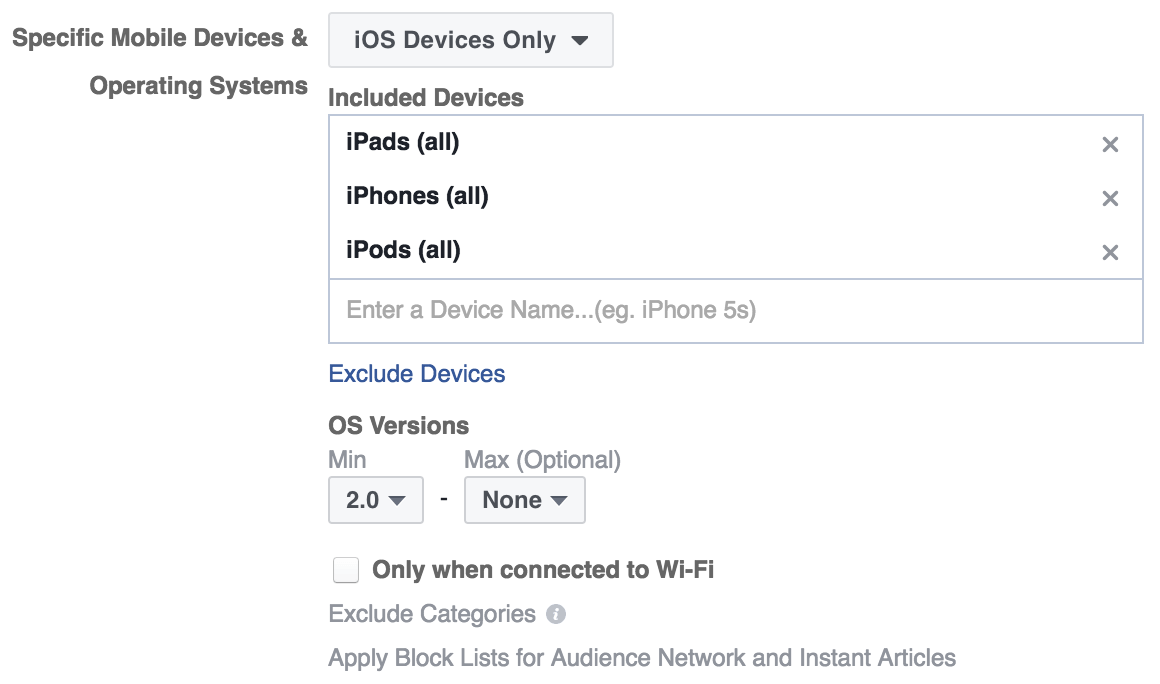This screenshot has width=1160, height=684.
Task: Click the Exclude Categories text
Action: pyautogui.click(x=432, y=614)
